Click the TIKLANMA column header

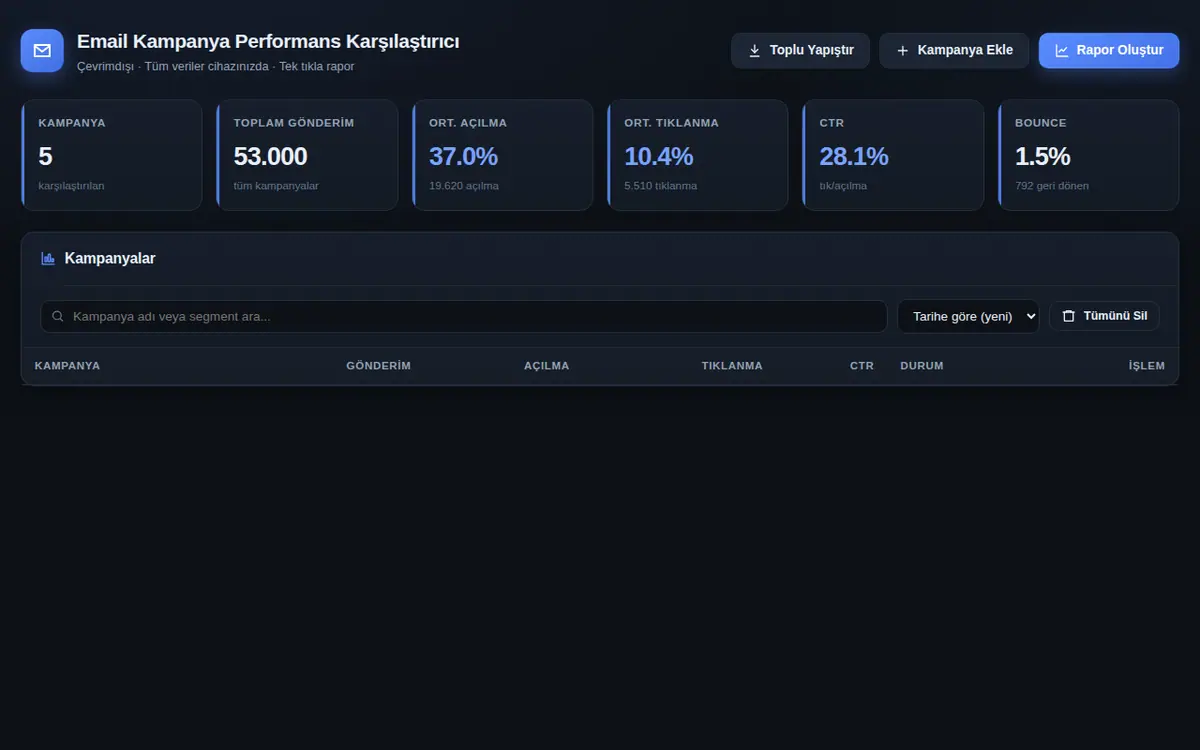[x=732, y=366]
